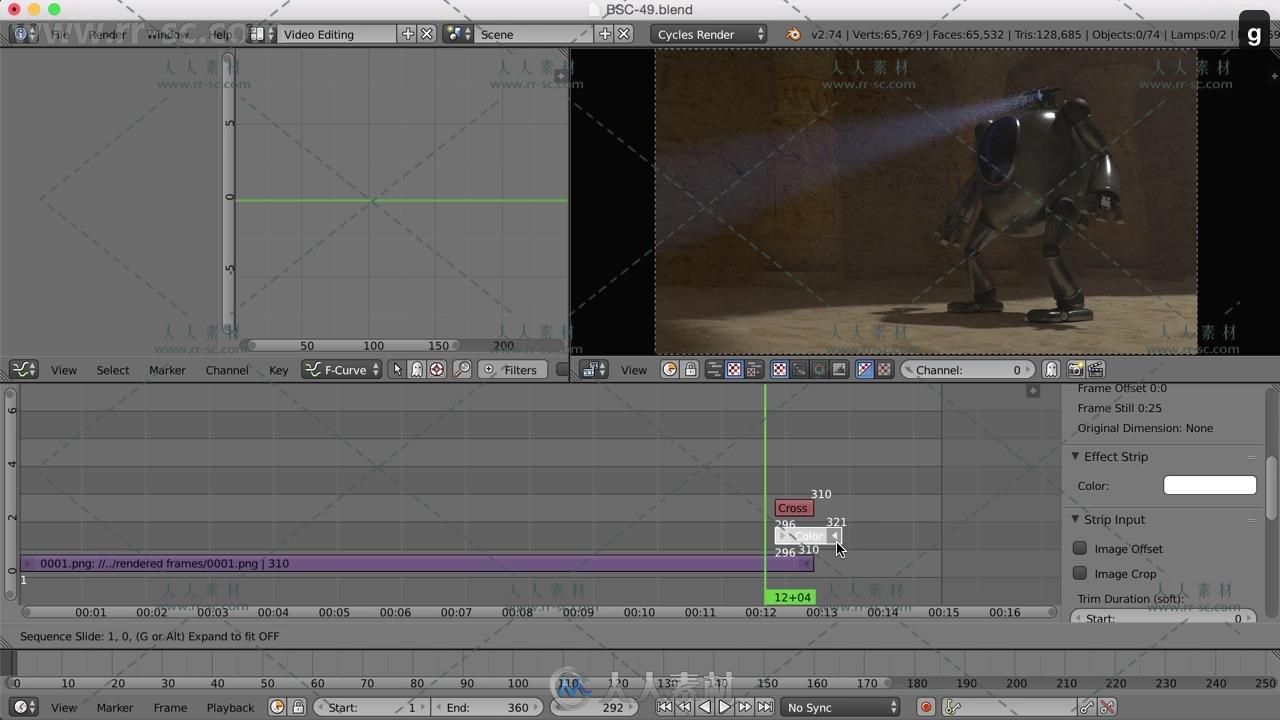Image resolution: width=1280 pixels, height=720 pixels.
Task: Select the sequencer view type icon
Action: pyautogui.click(x=714, y=370)
